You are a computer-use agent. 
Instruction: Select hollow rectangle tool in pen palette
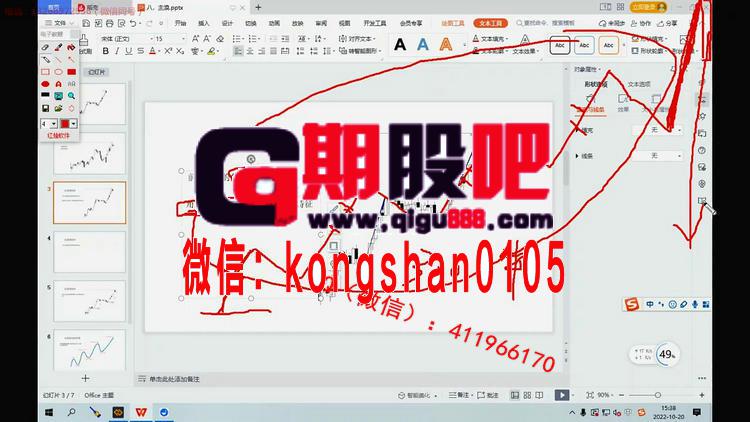coord(45,72)
